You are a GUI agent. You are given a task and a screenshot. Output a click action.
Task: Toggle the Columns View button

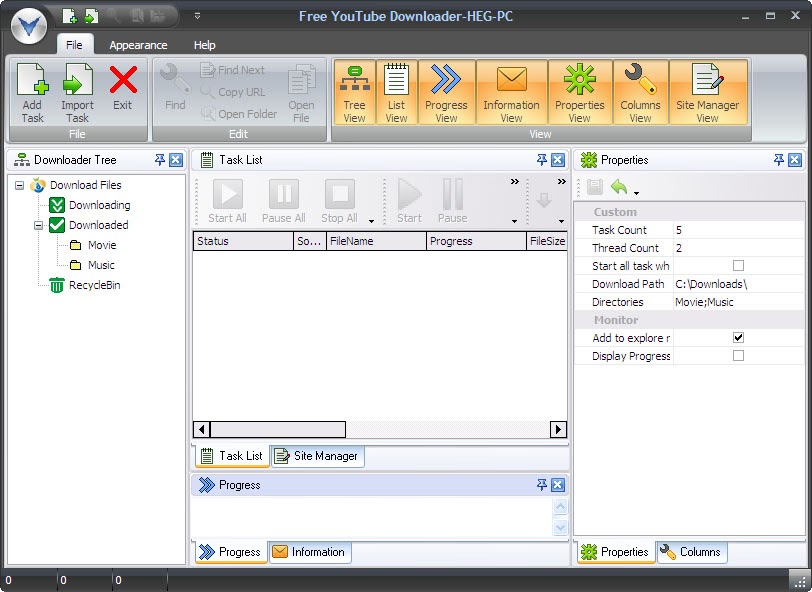pyautogui.click(x=641, y=93)
